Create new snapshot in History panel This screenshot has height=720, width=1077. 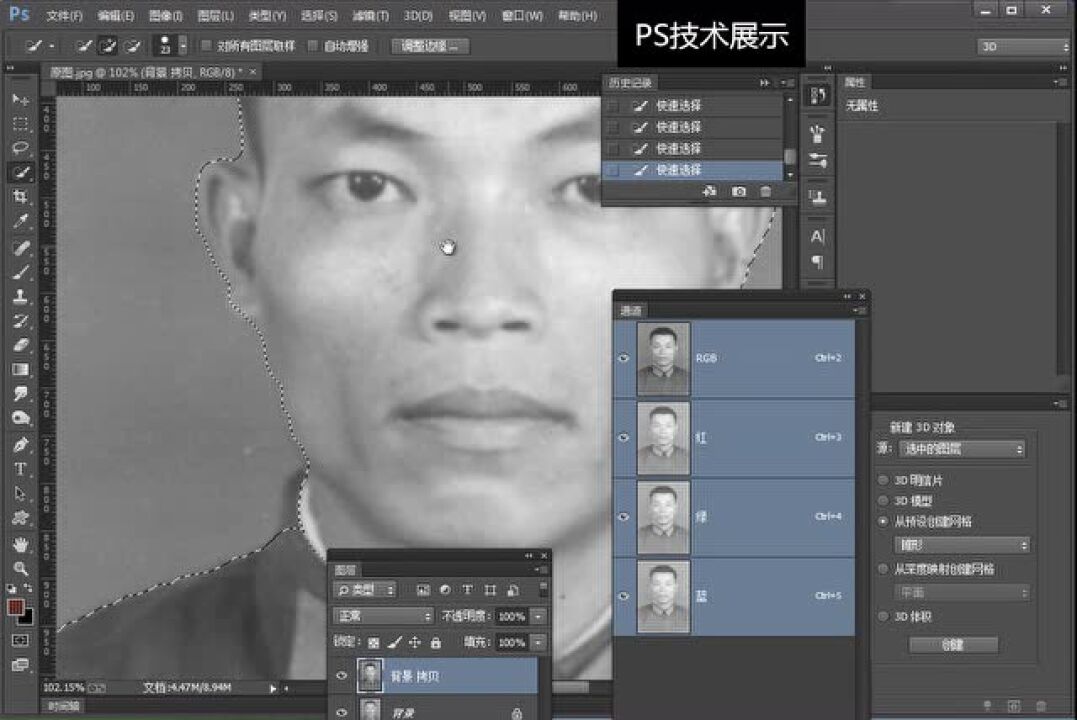[x=738, y=192]
